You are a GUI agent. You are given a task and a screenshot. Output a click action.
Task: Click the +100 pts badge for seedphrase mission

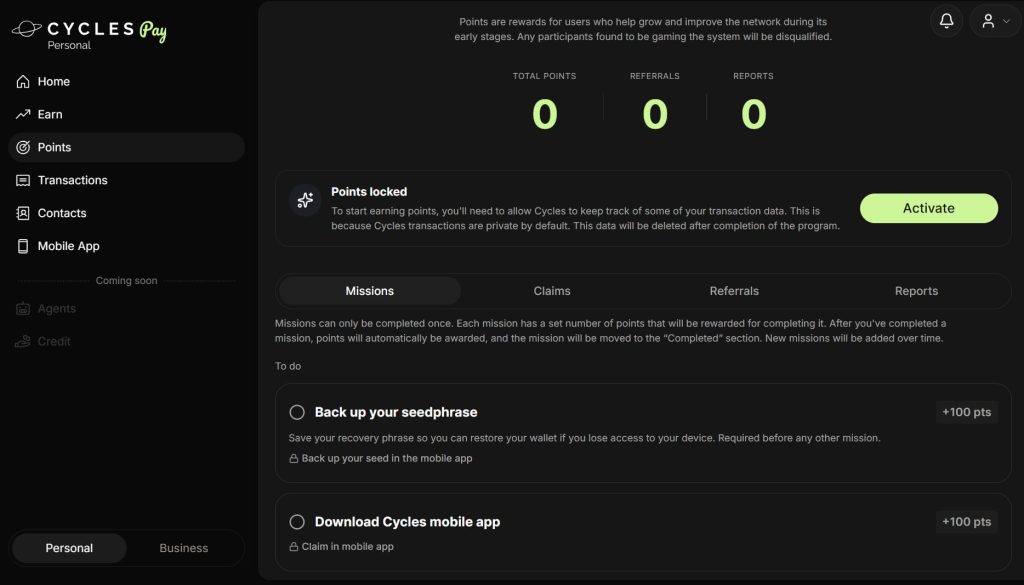[967, 413]
